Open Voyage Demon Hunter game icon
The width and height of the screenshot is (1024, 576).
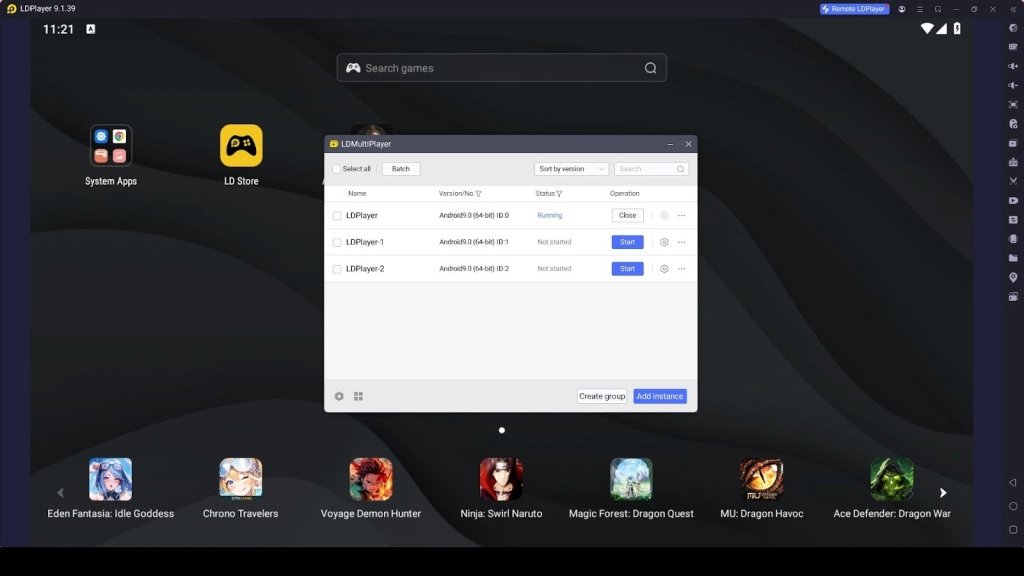point(370,479)
